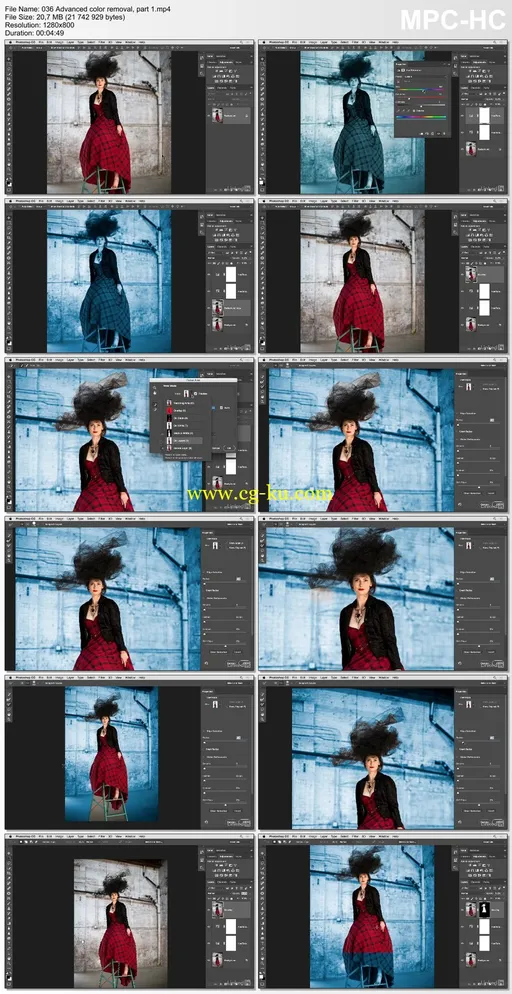Screen dimensions: 512x994
Task: Select the Background layer thumbnail in the floating-panel frame
Action: (x=471, y=149)
